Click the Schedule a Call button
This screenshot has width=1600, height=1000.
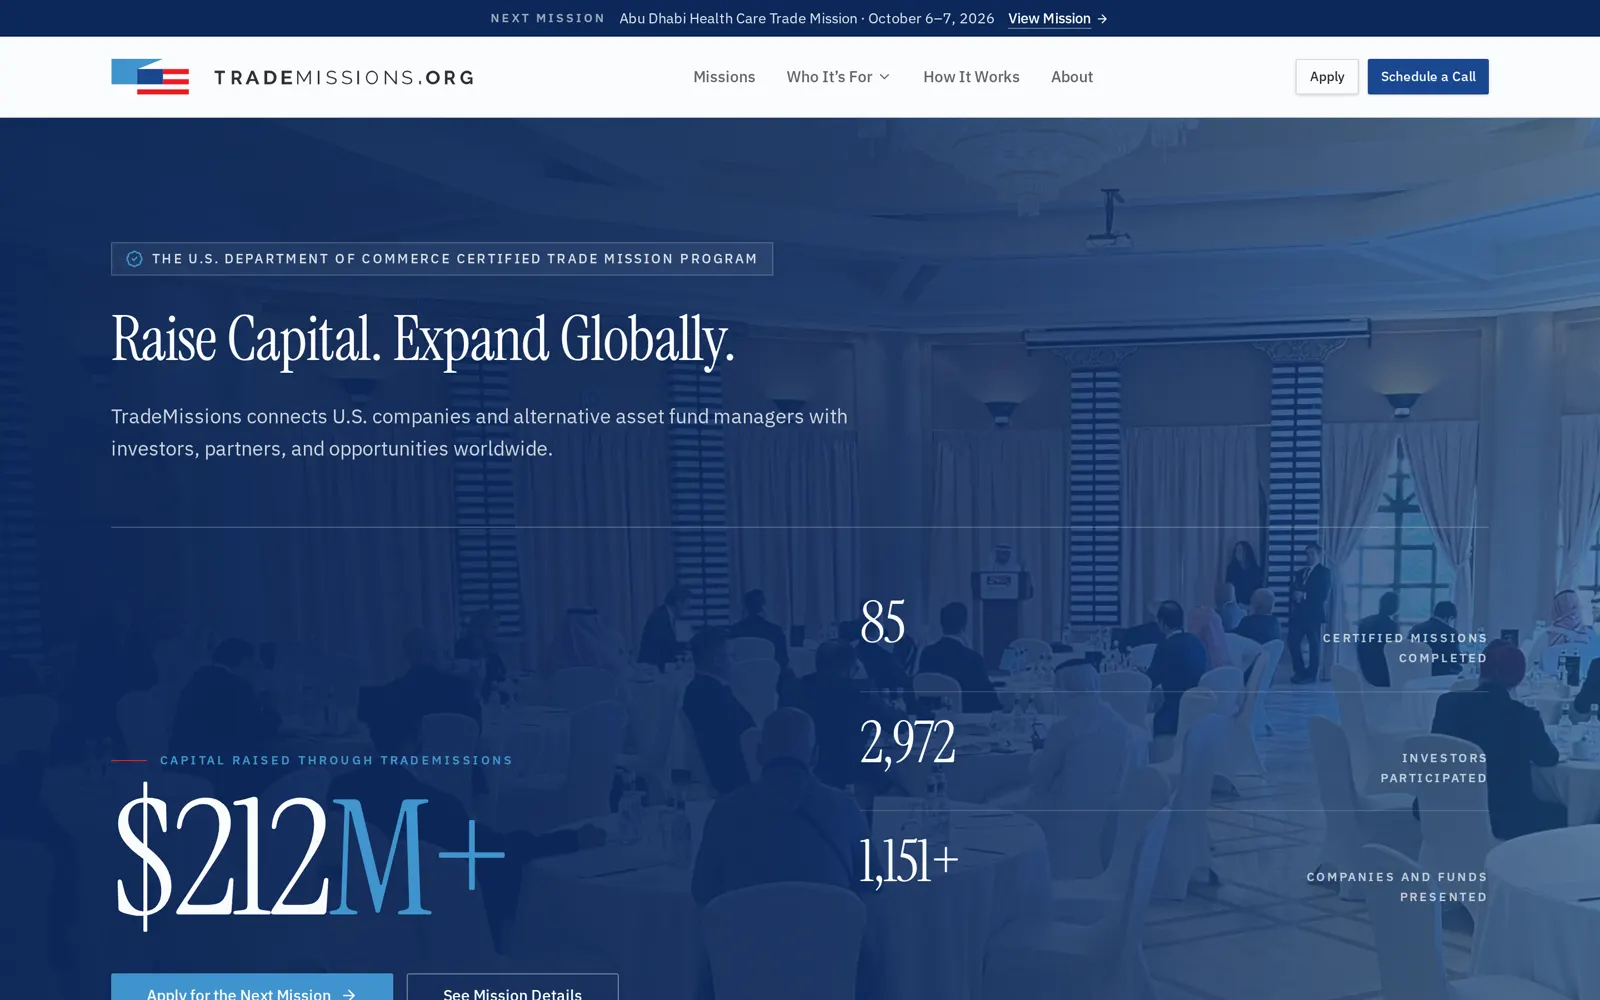pyautogui.click(x=1428, y=77)
